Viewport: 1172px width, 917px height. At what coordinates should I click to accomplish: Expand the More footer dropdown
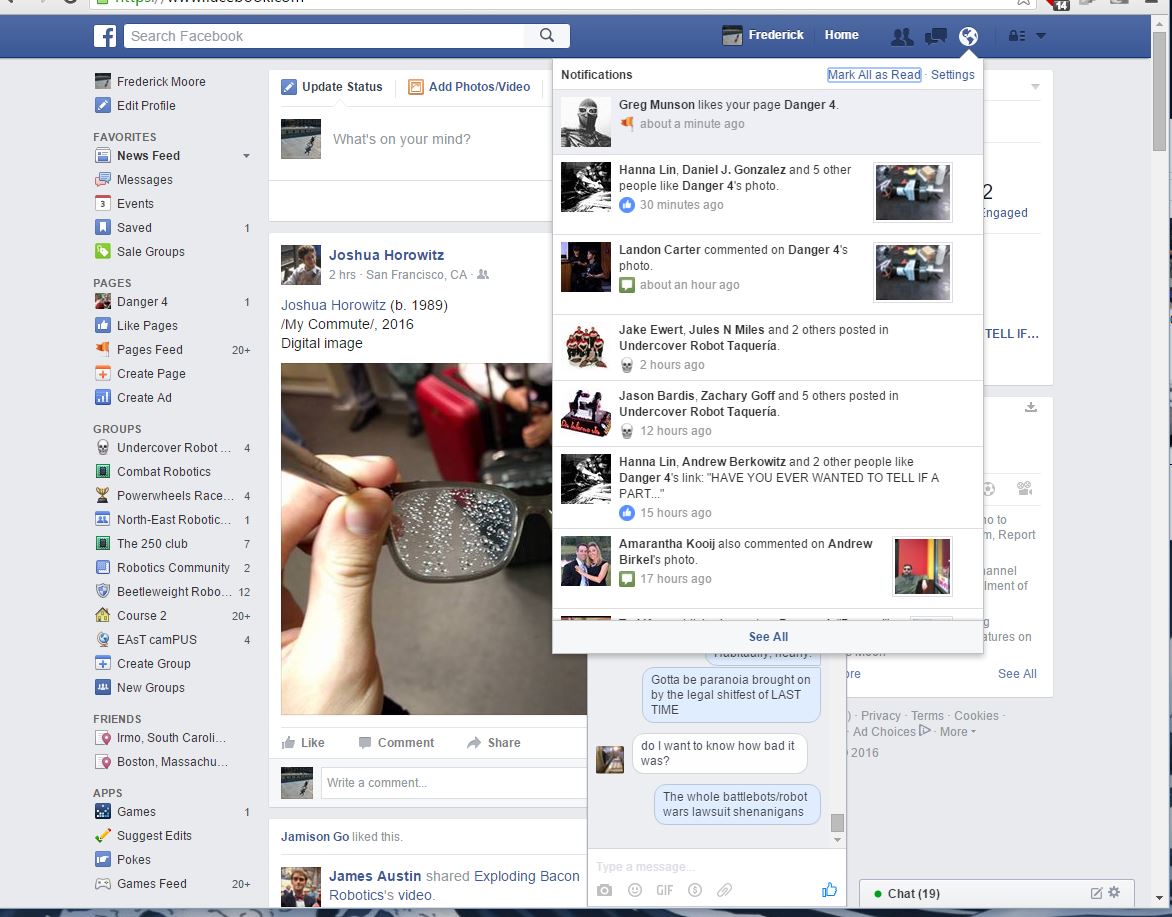pyautogui.click(x=958, y=732)
